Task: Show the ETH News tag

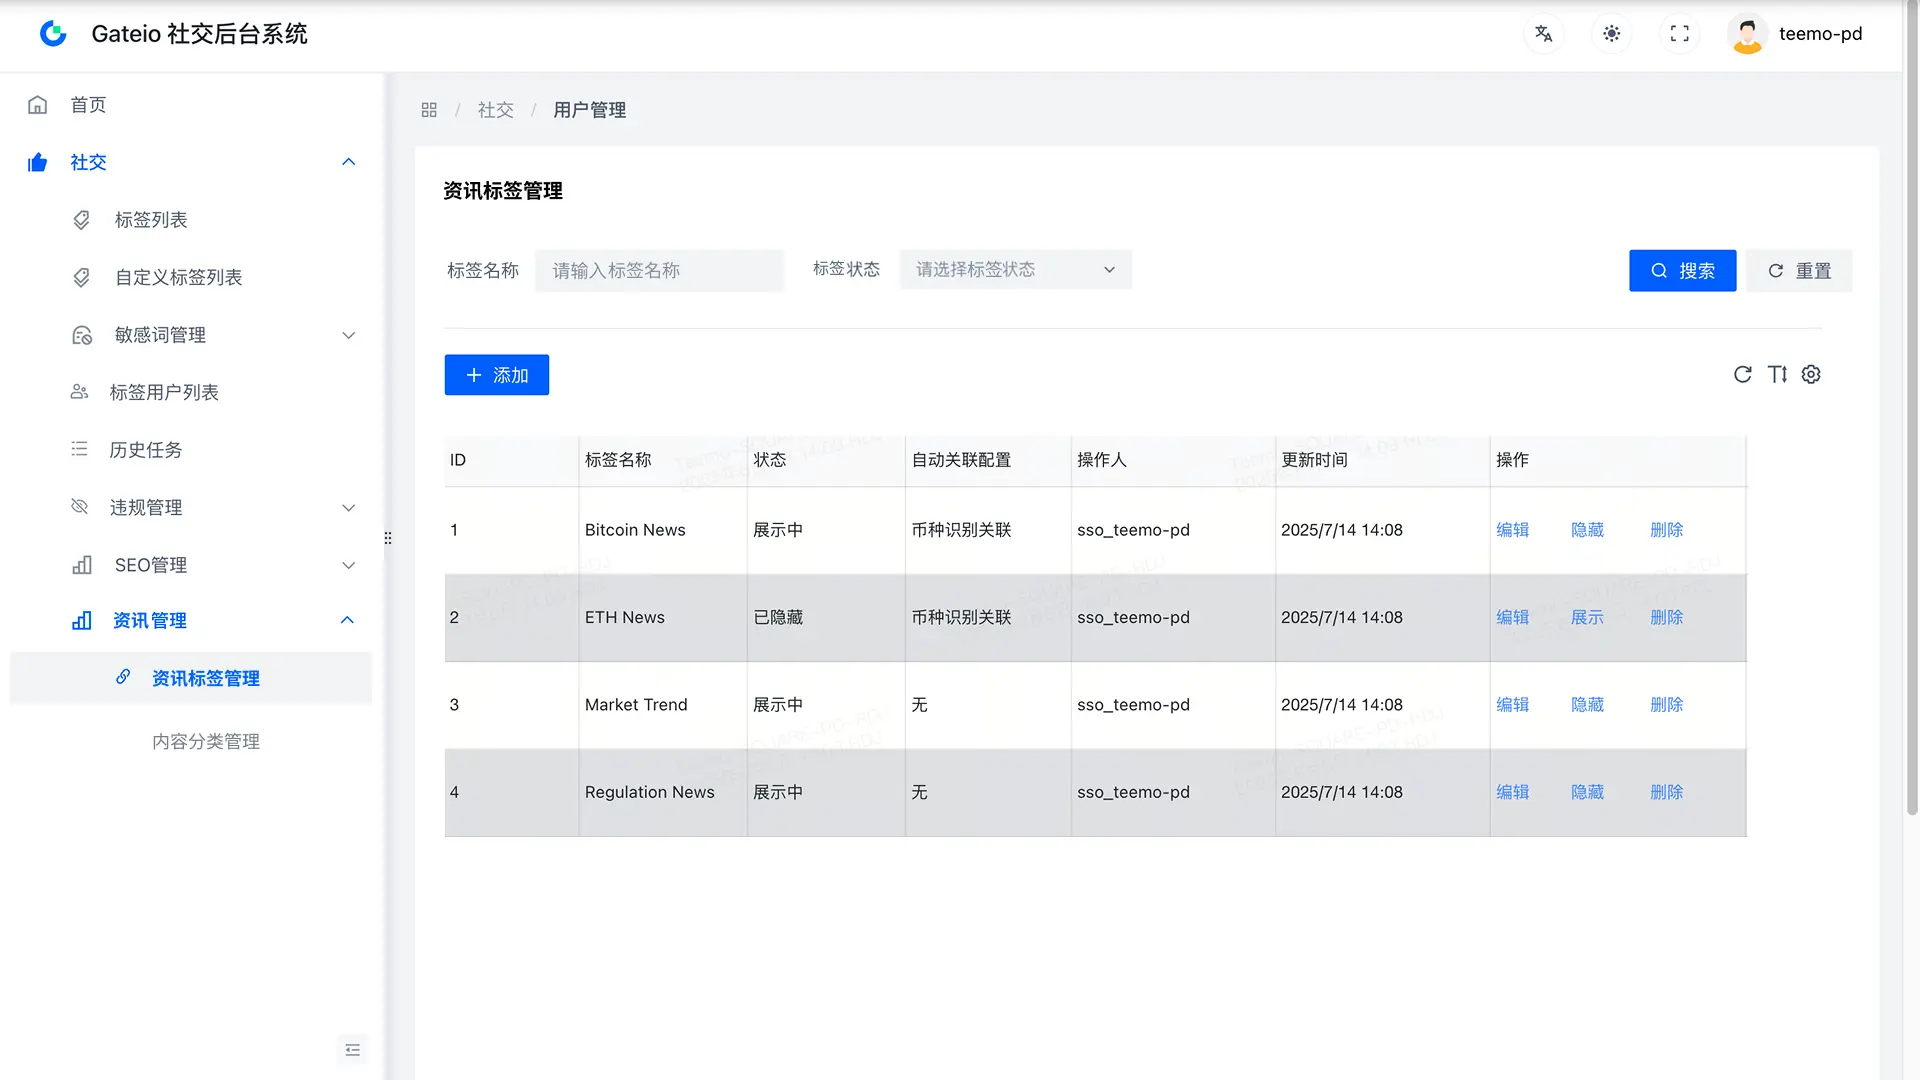Action: (1587, 617)
